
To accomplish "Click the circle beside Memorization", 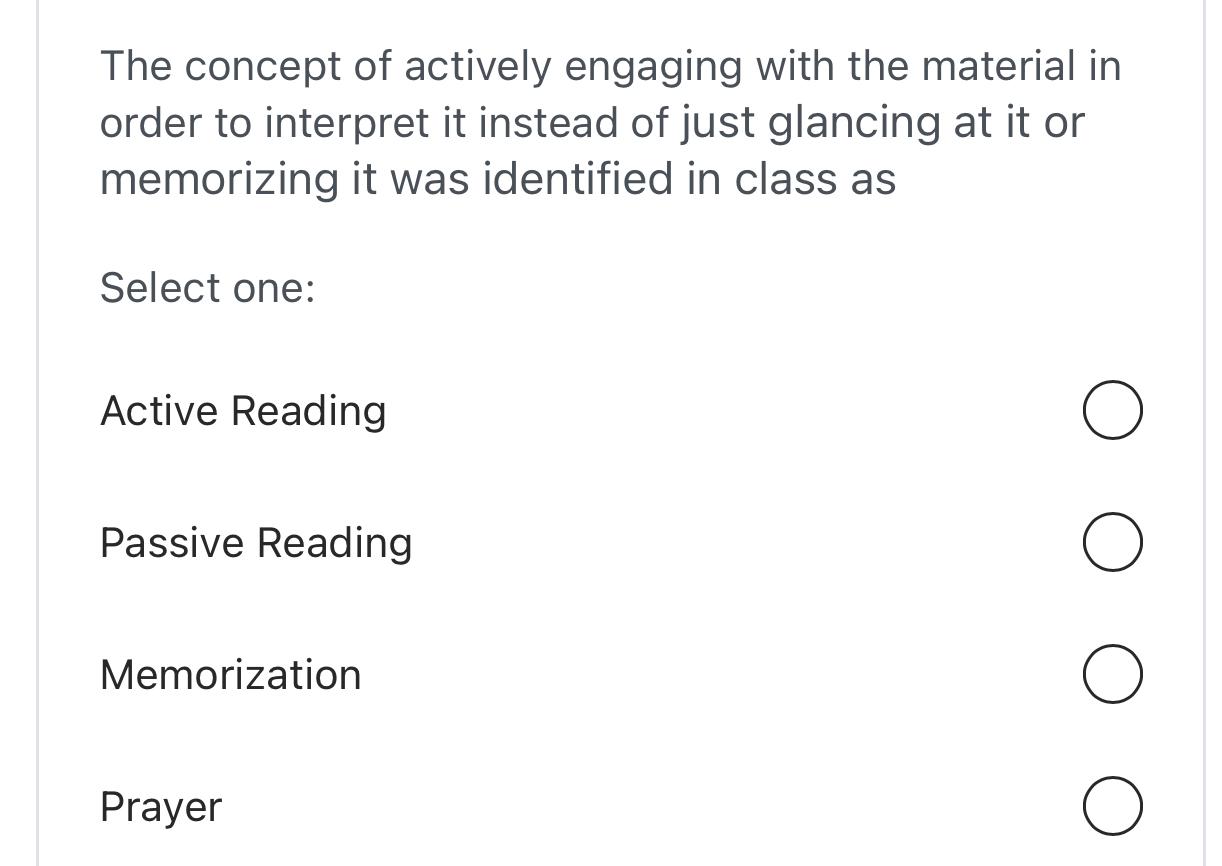I will pos(1113,674).
